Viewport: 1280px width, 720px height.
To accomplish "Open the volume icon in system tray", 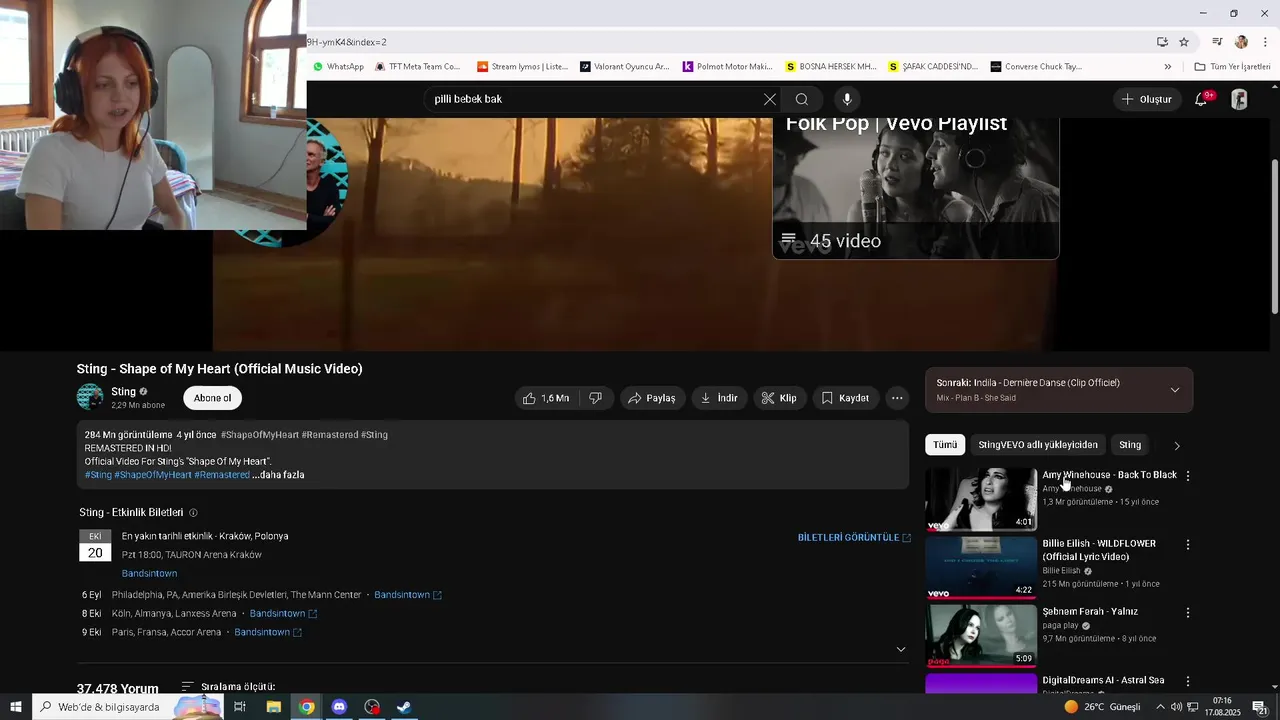I will click(x=1176, y=707).
